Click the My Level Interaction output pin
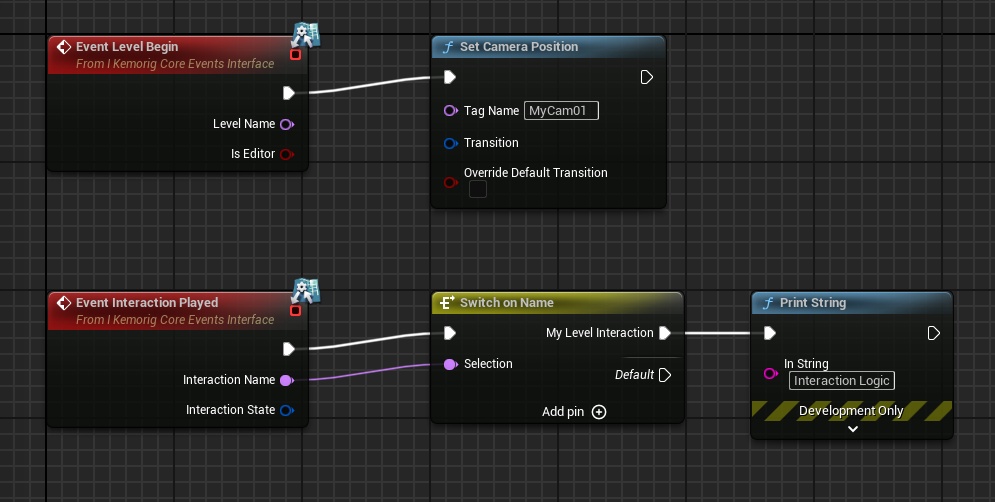Viewport: 995px width, 502px height. click(665, 333)
